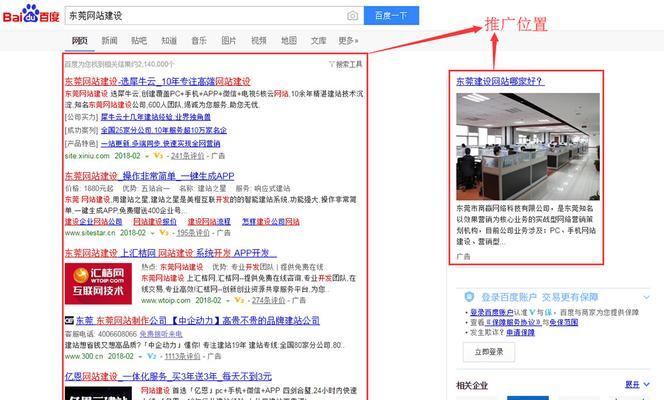
Task: Open the 文库 tab
Action: click(318, 41)
